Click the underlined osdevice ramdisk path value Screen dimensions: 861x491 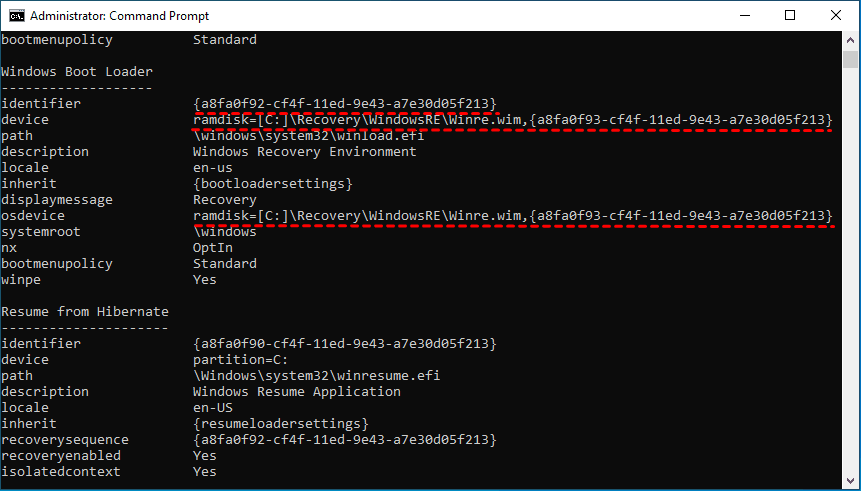pos(512,216)
